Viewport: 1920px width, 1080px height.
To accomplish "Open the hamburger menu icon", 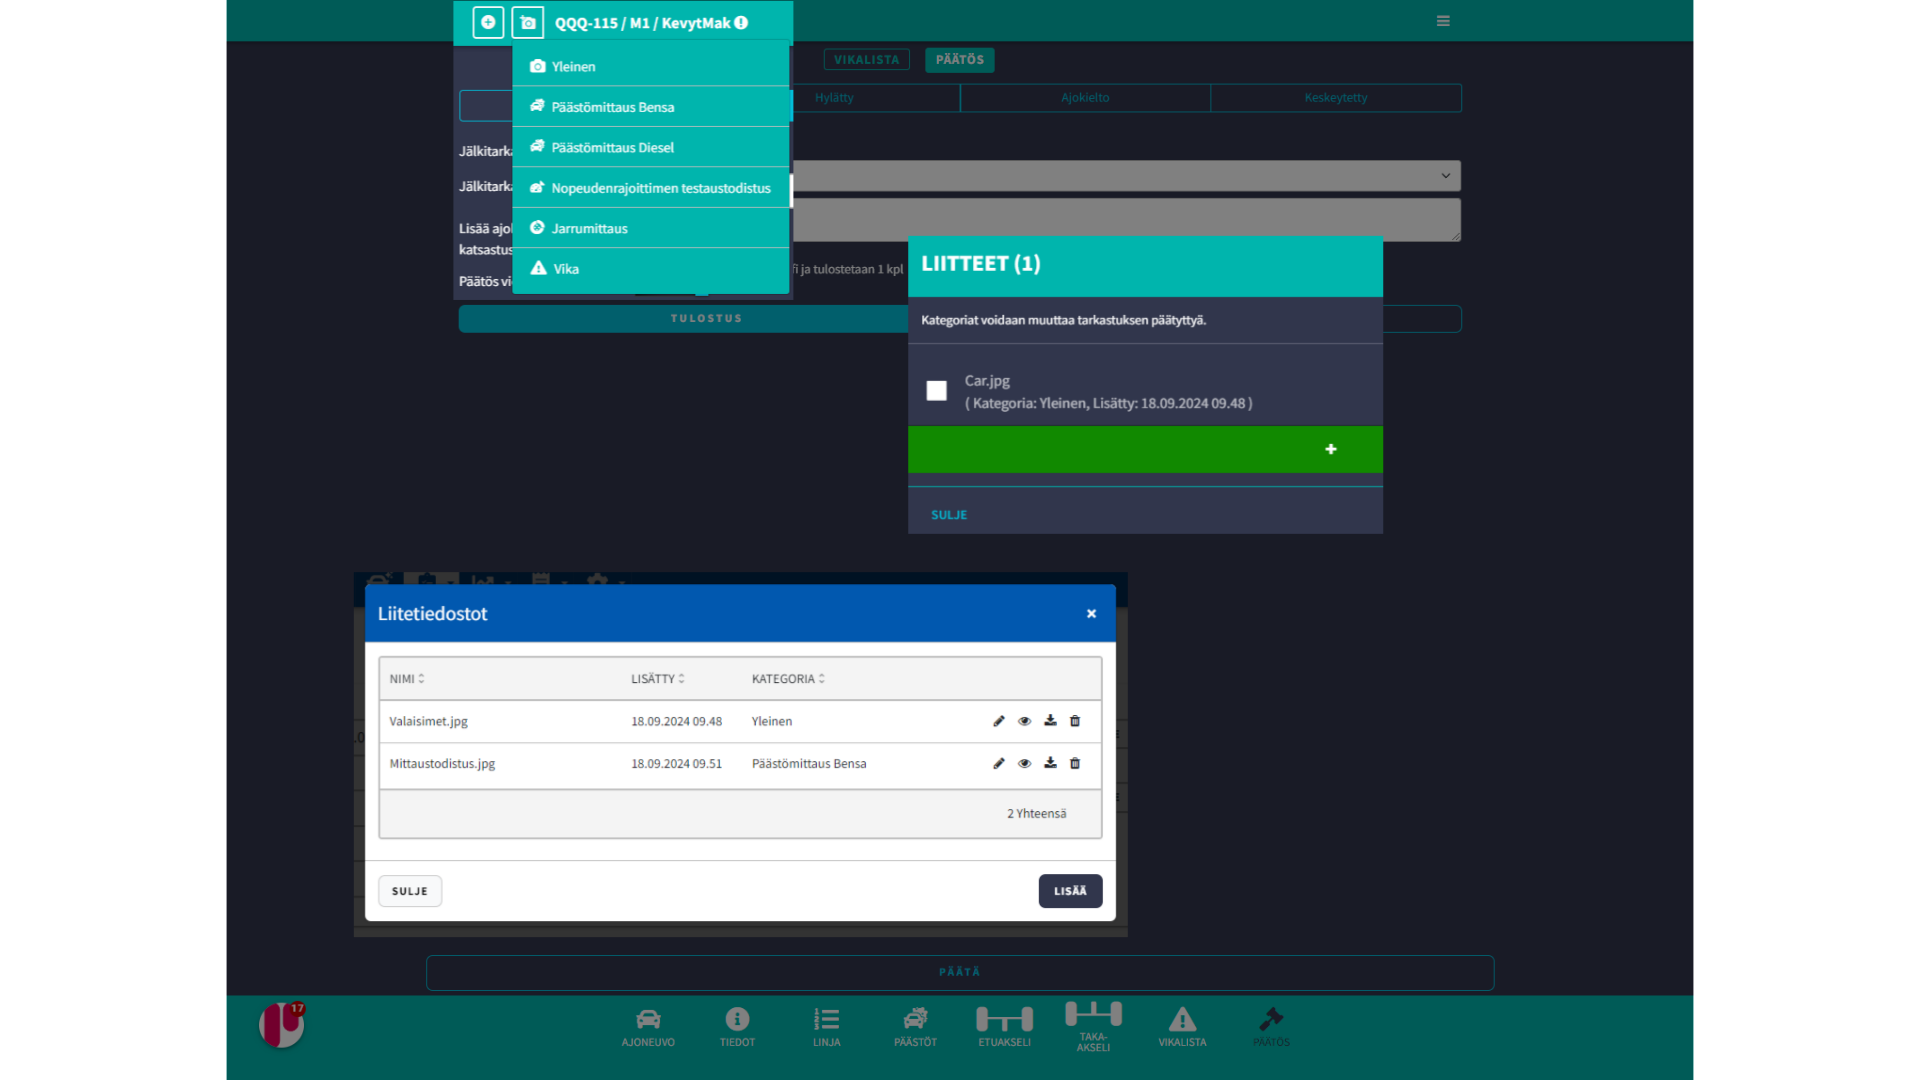I will click(x=1443, y=21).
